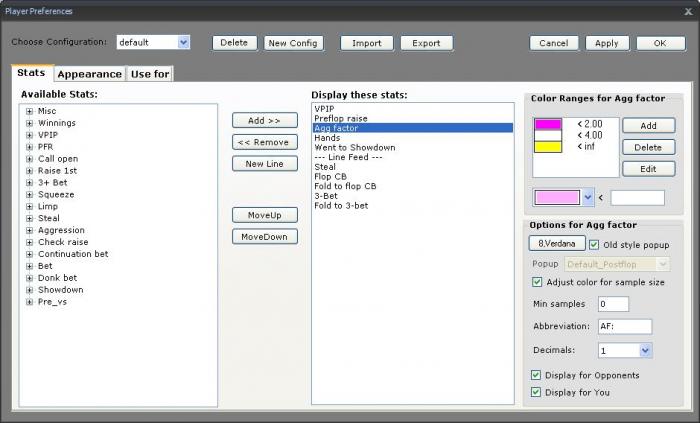Viewport: 700px width, 423px height.
Task: Expand the Squeeze node
Action: tap(29, 195)
